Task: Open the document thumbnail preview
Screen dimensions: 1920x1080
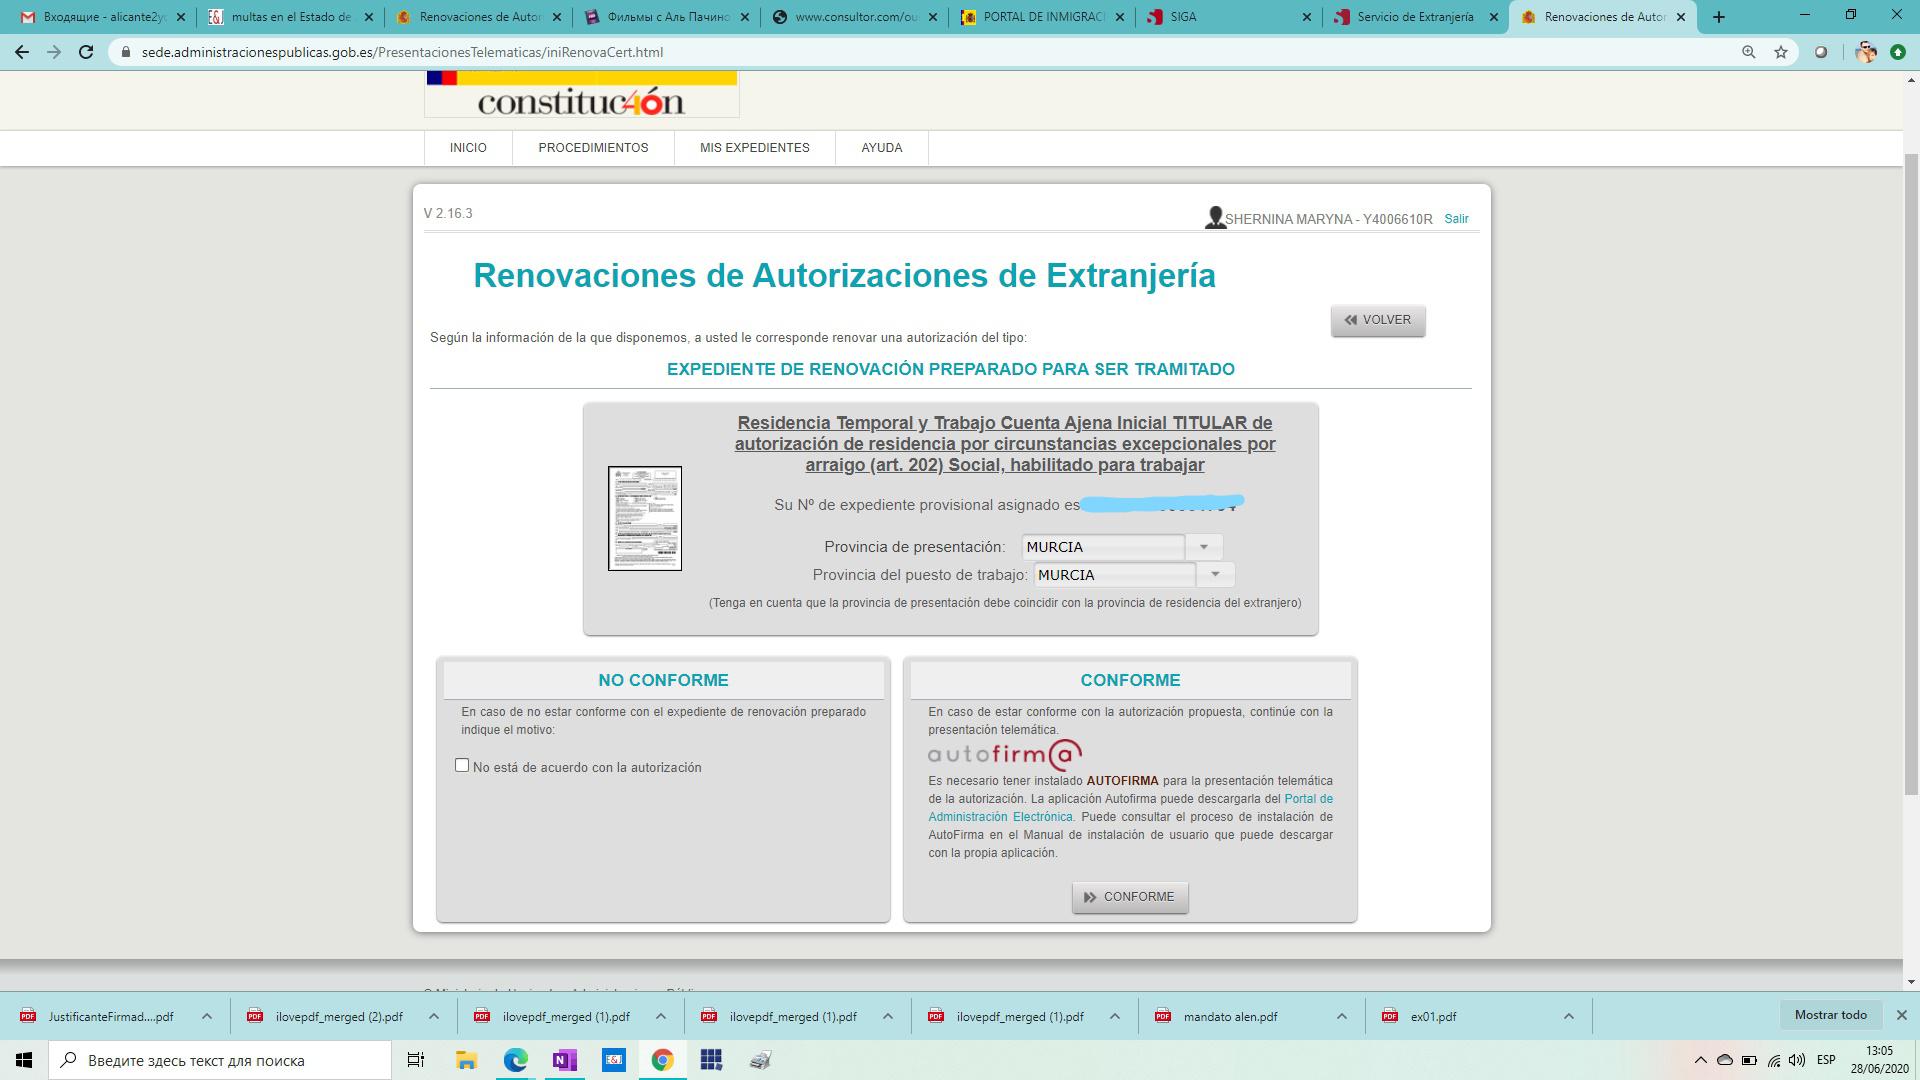Action: (645, 518)
